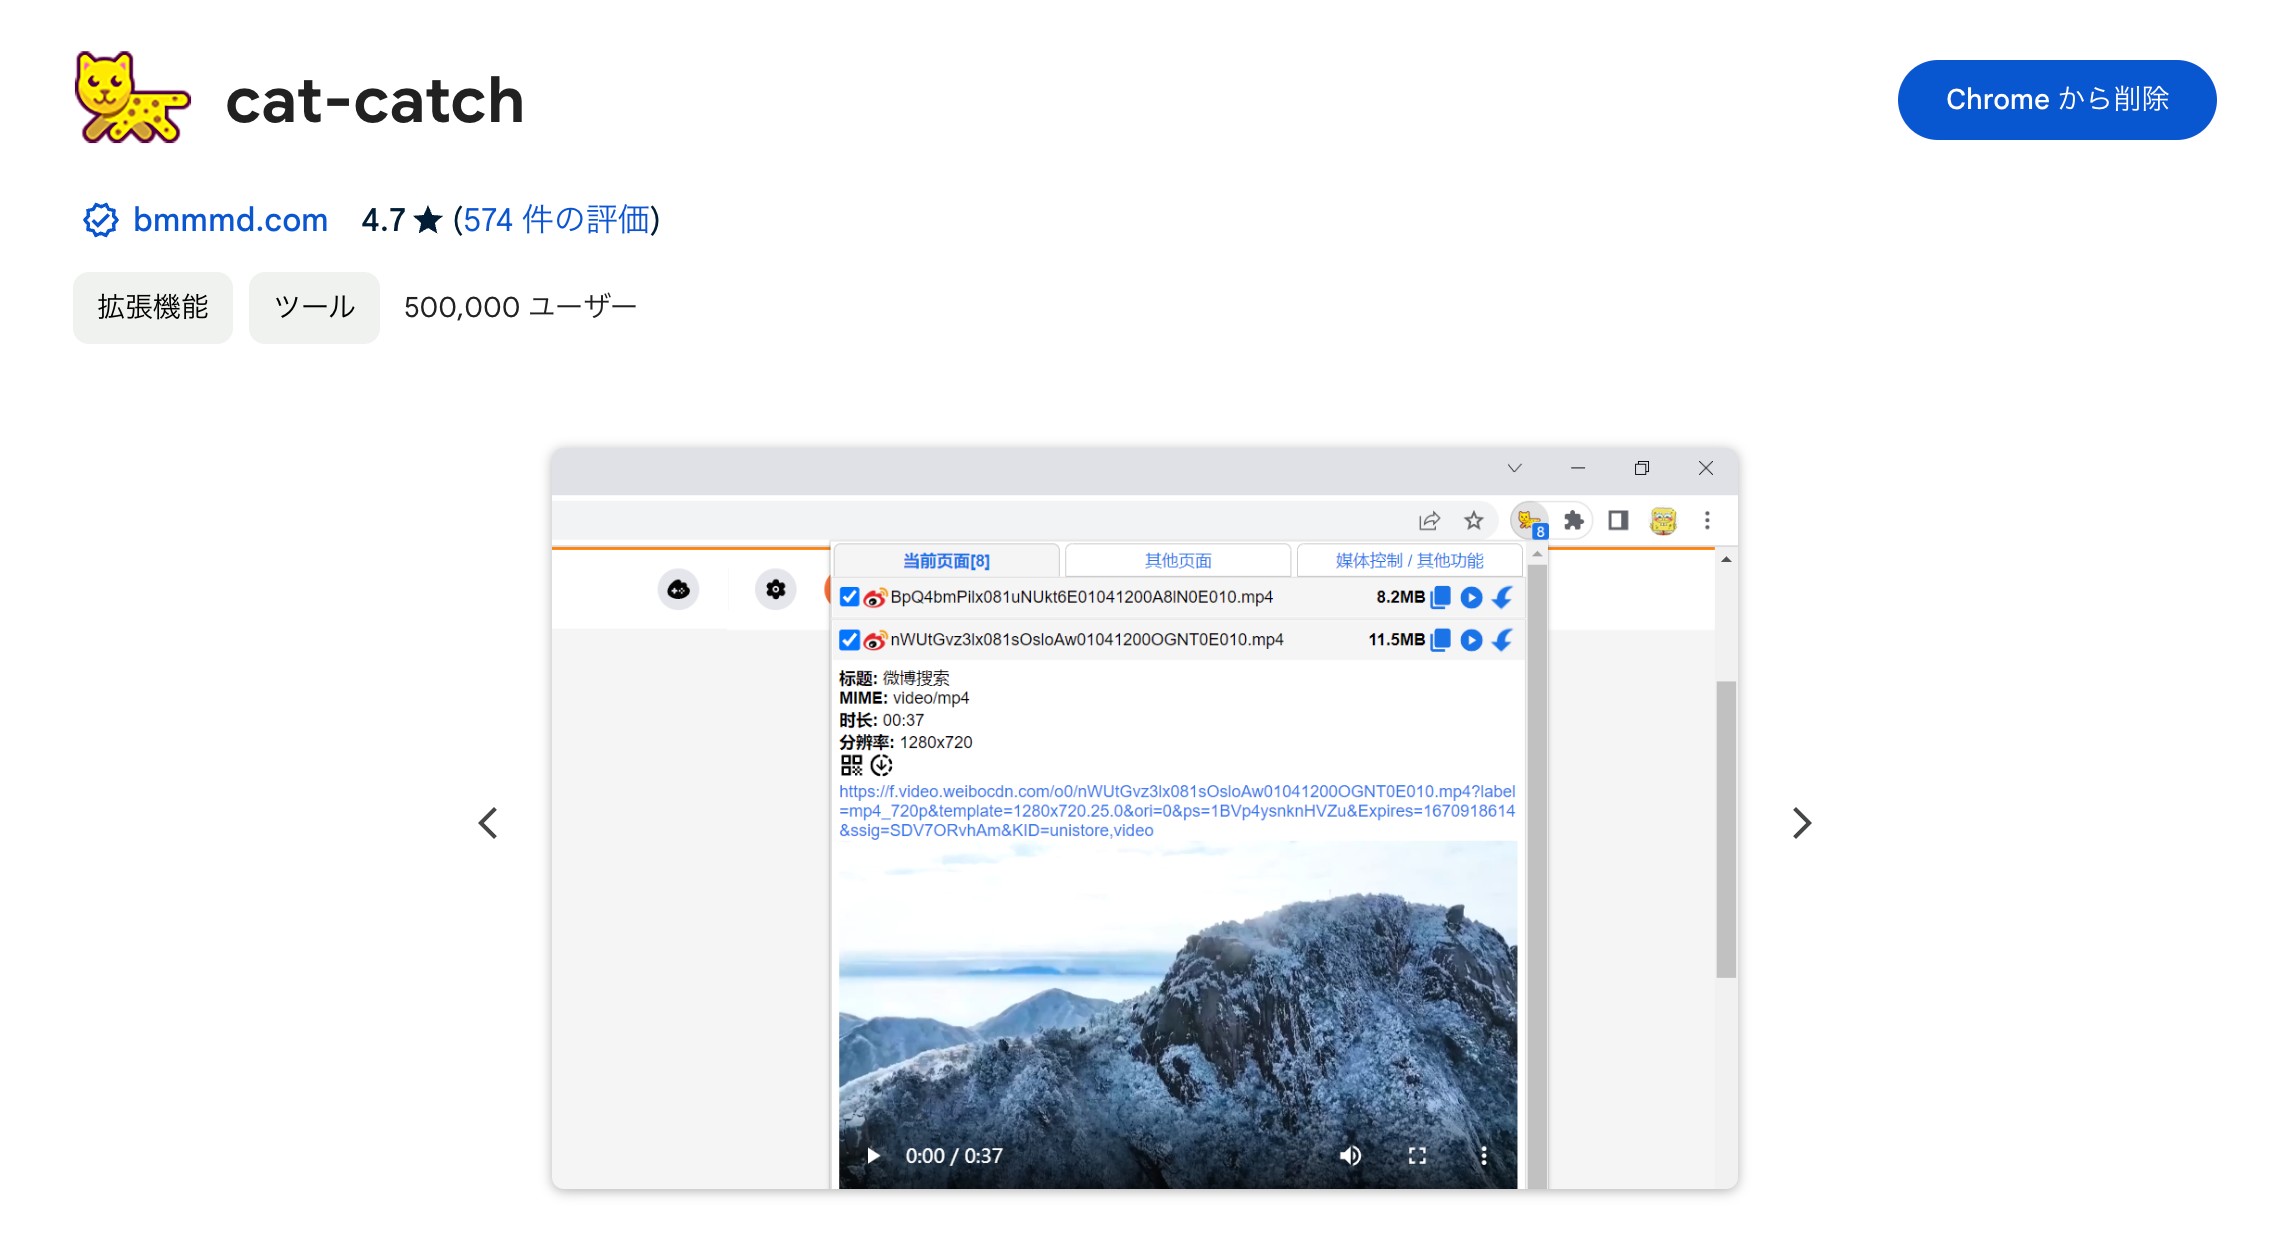Toggle the browser side panel icon
This screenshot has height=1252, width=2294.
[x=1618, y=520]
